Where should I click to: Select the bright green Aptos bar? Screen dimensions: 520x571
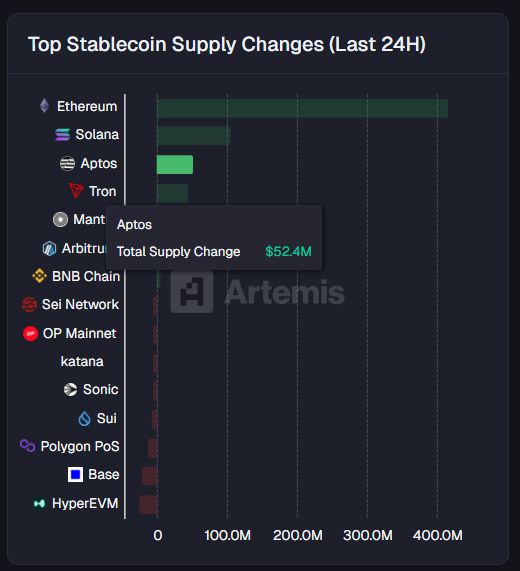[175, 165]
